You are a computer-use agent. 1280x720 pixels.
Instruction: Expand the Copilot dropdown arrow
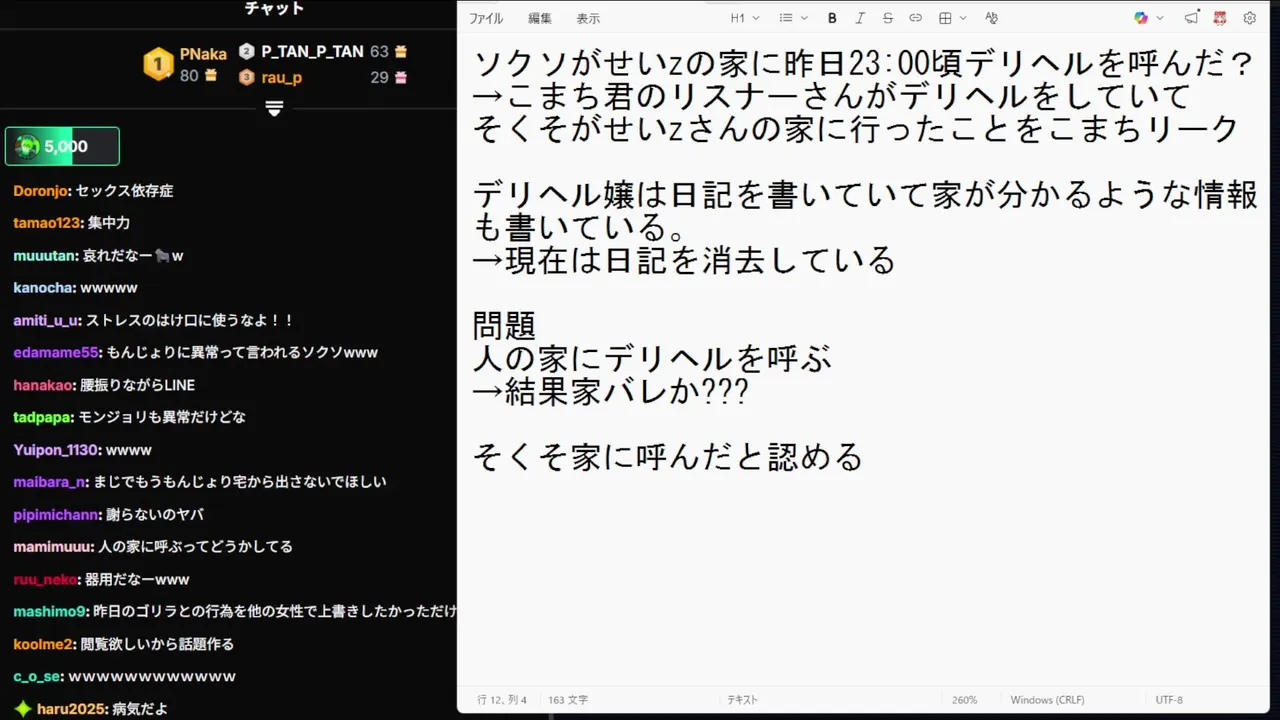click(1160, 18)
